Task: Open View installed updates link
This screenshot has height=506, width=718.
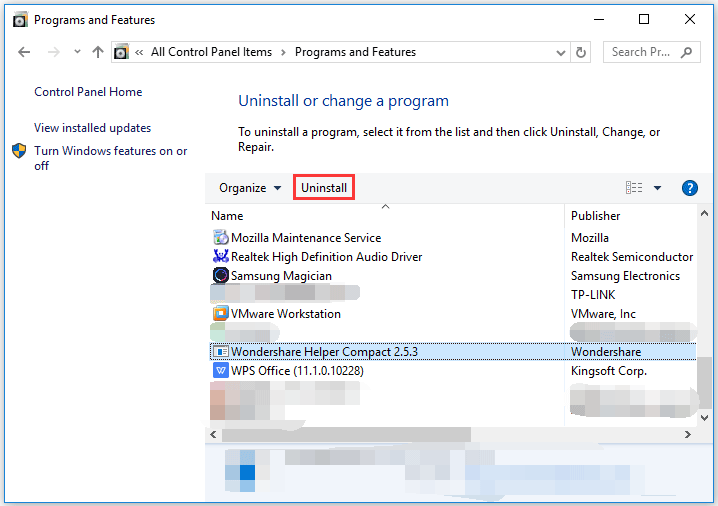Action: (x=92, y=128)
